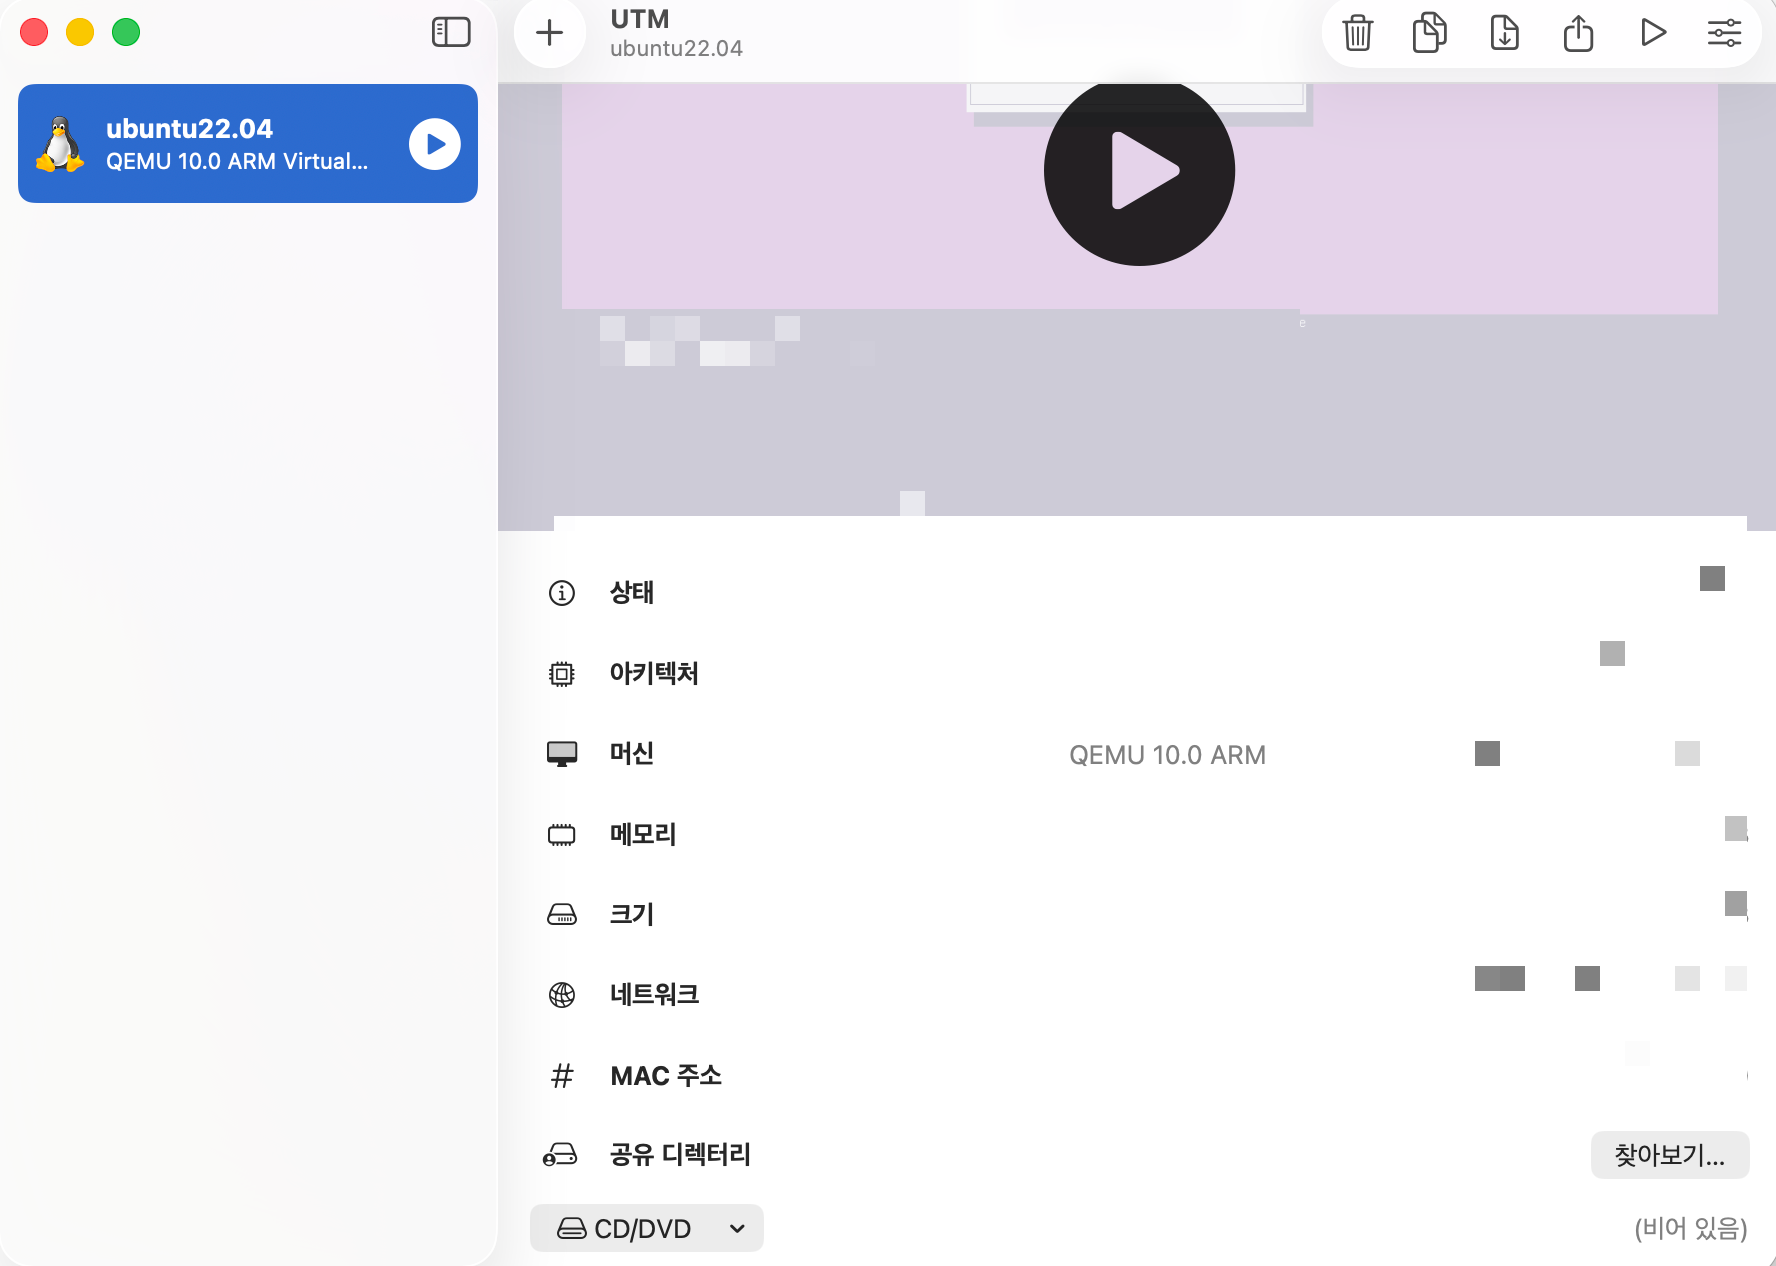
Task: Click the 아키텍처 chip icon
Action: [x=562, y=674]
